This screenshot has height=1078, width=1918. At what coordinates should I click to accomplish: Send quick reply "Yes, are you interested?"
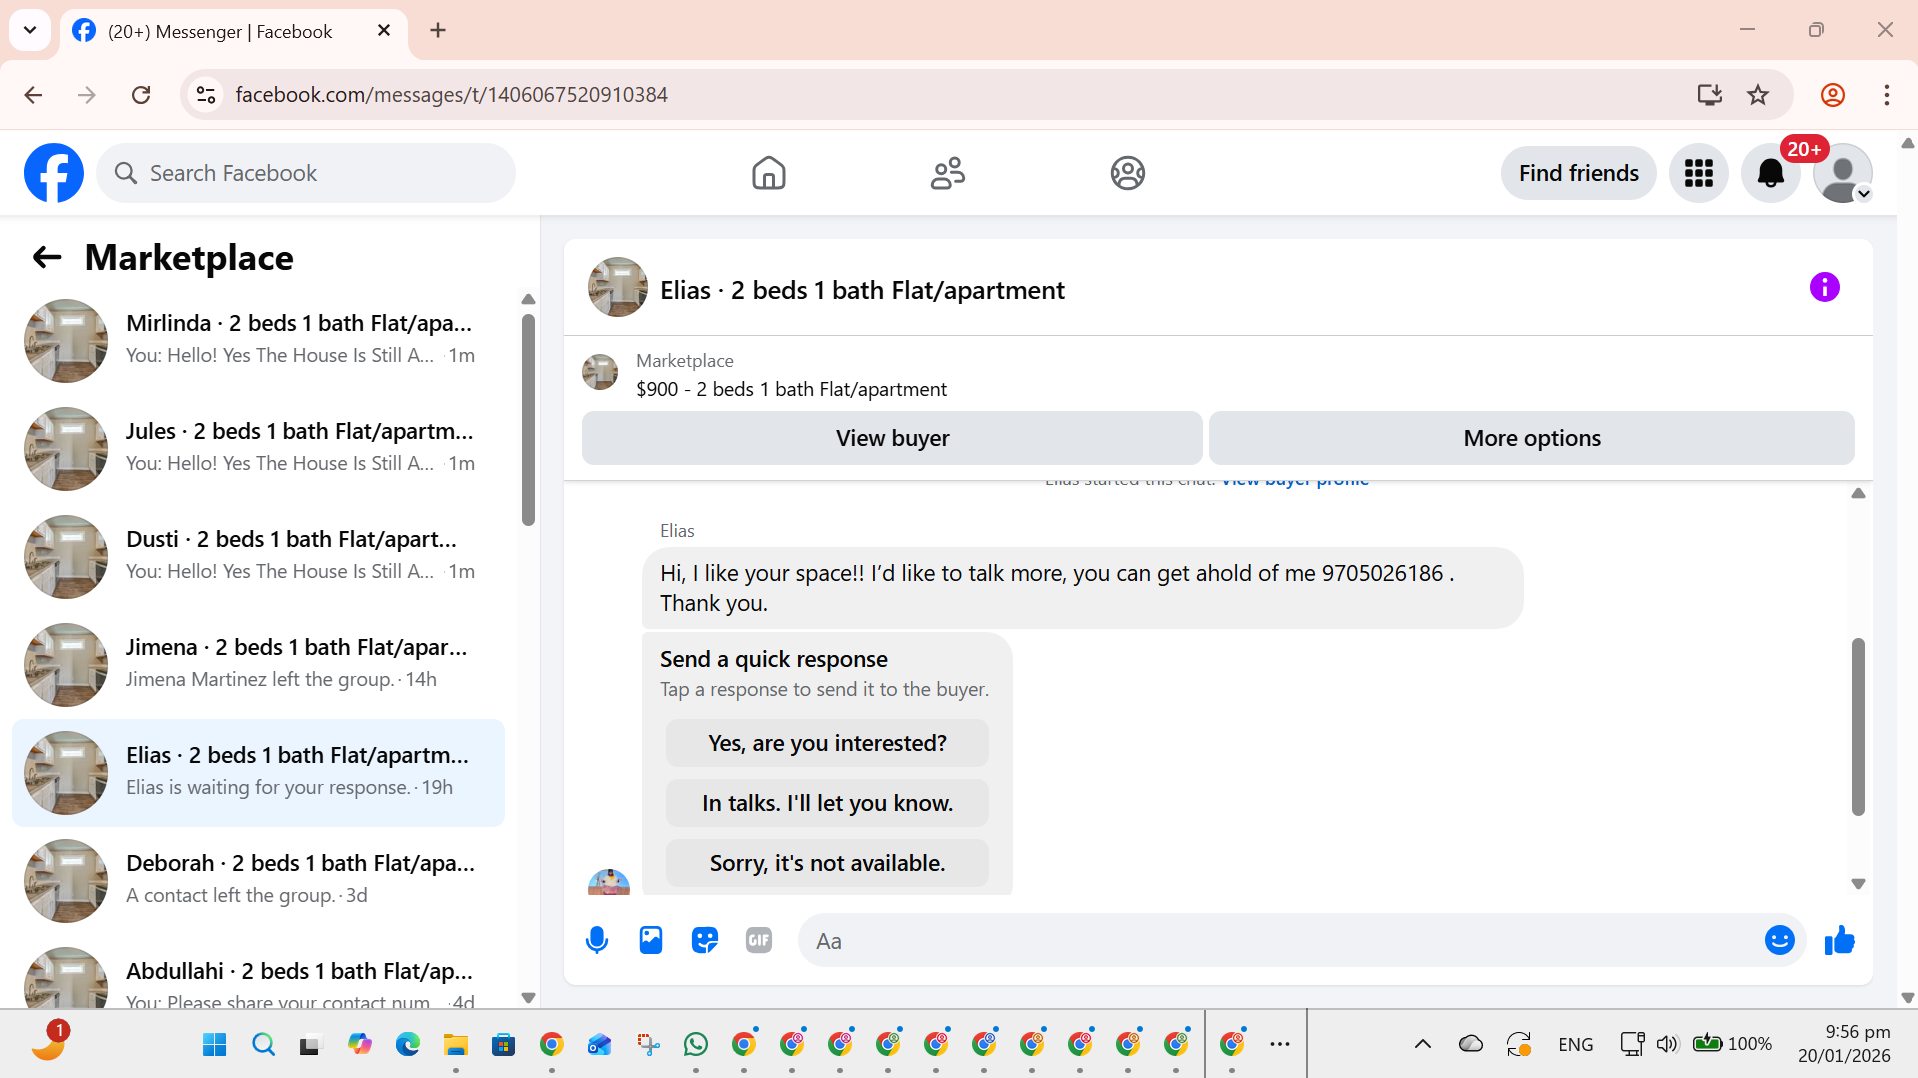point(827,743)
